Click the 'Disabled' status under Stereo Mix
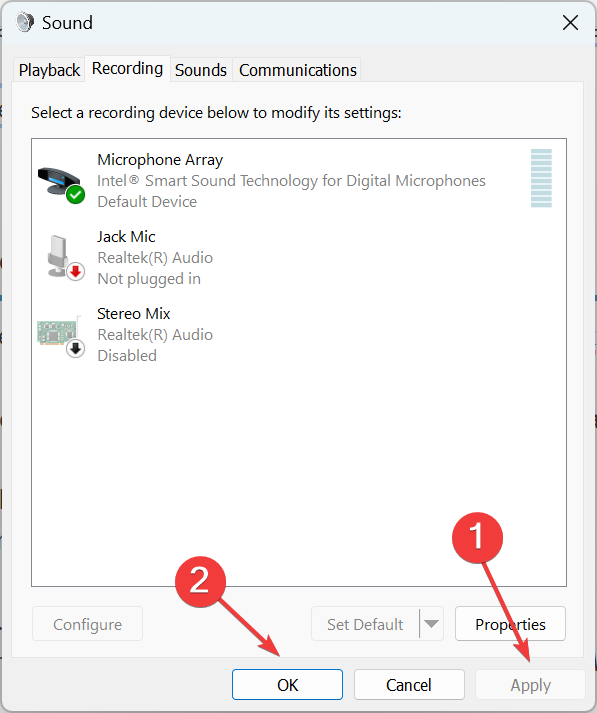This screenshot has height=713, width=597. tap(127, 355)
